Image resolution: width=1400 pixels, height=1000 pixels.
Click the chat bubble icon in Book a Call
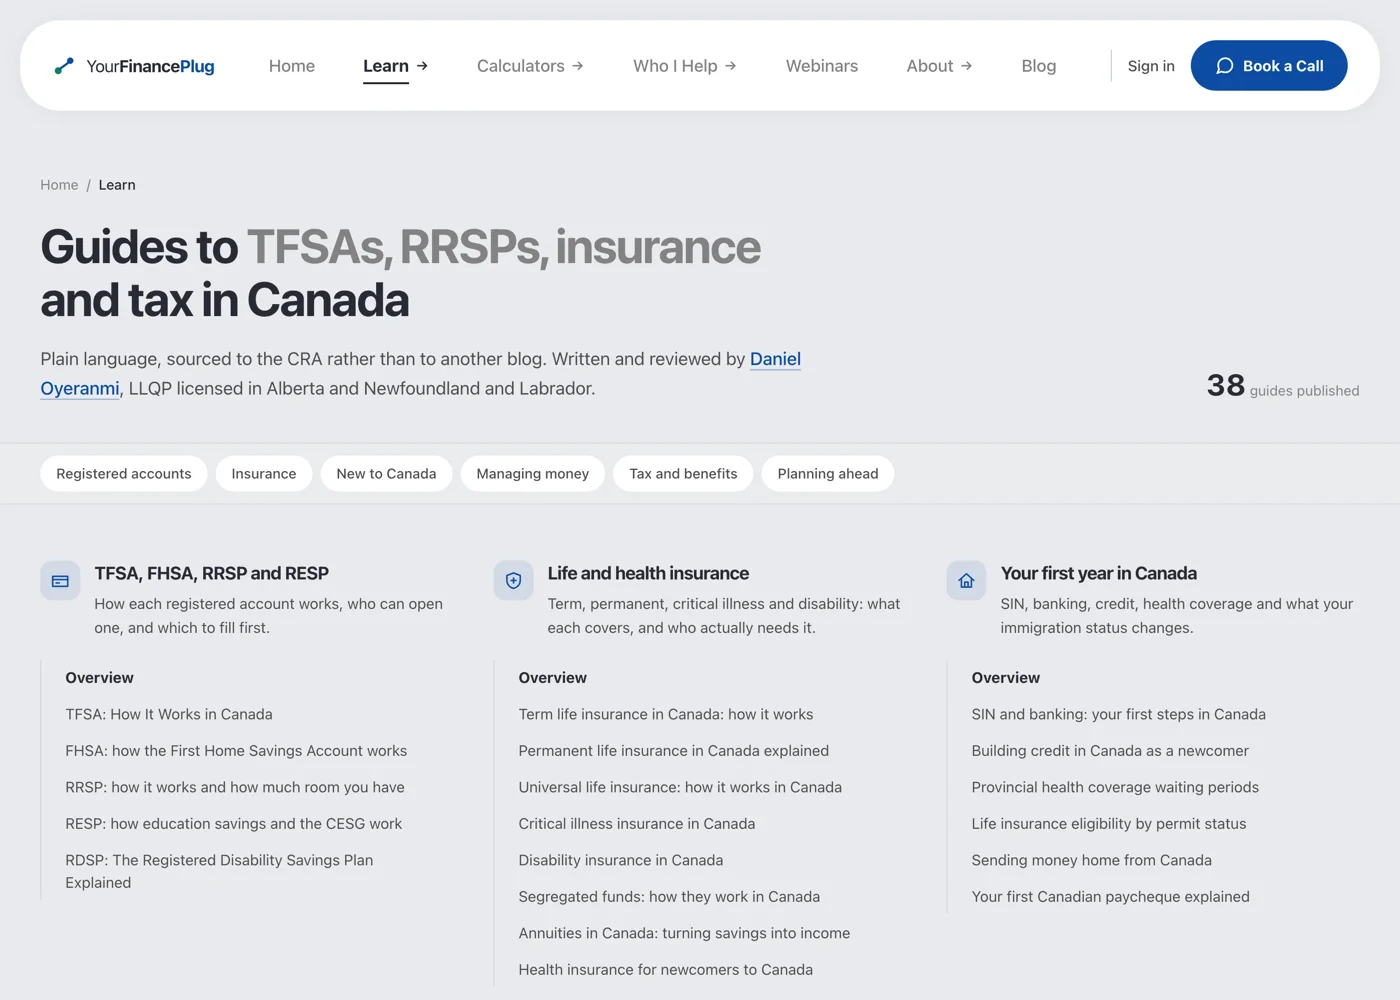[x=1224, y=66]
